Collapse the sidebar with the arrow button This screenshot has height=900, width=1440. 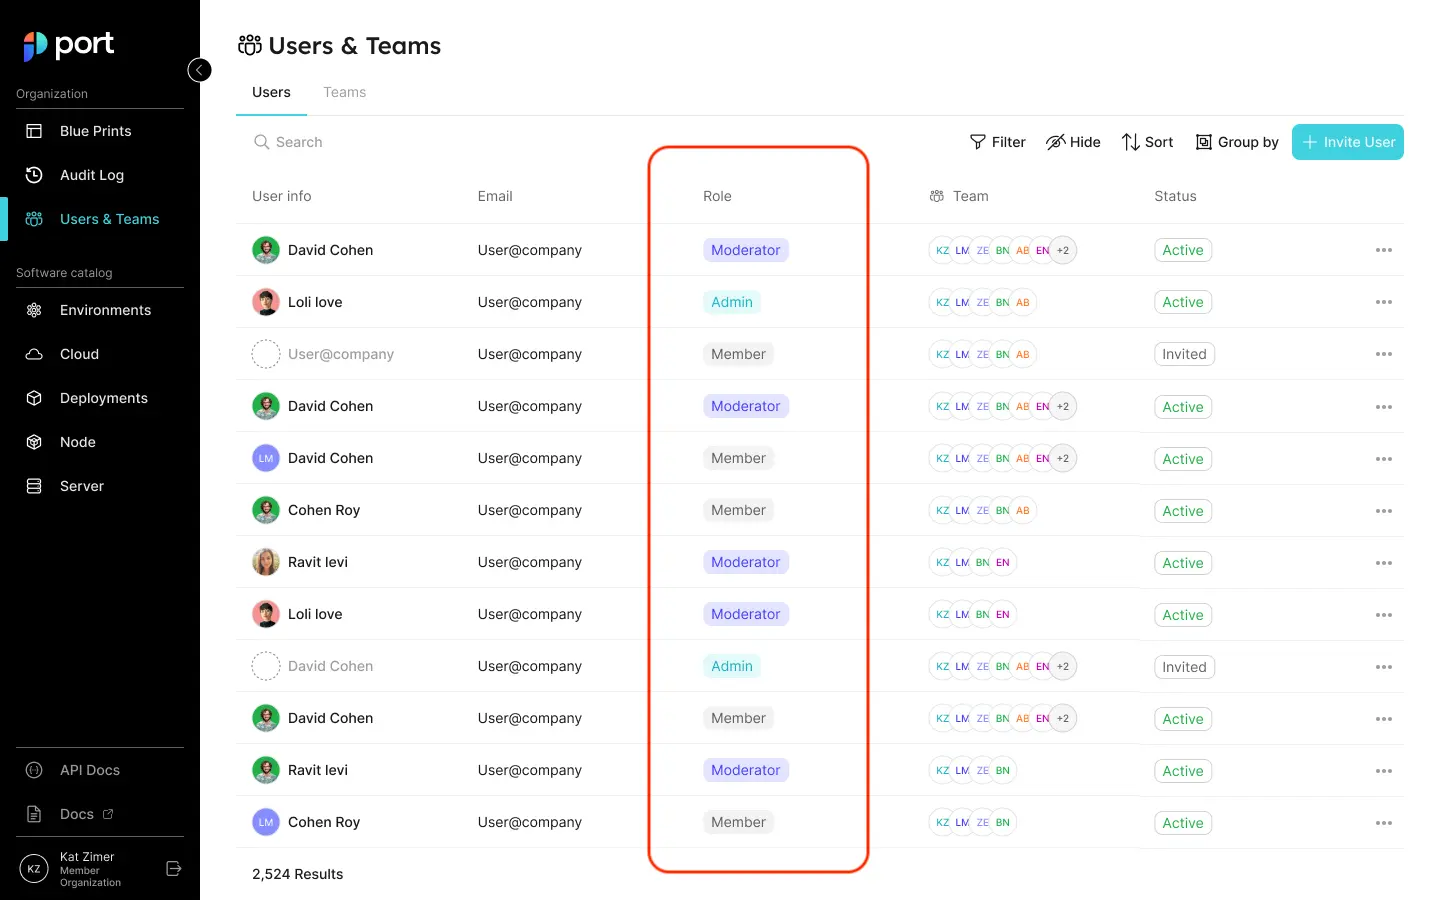pyautogui.click(x=199, y=70)
